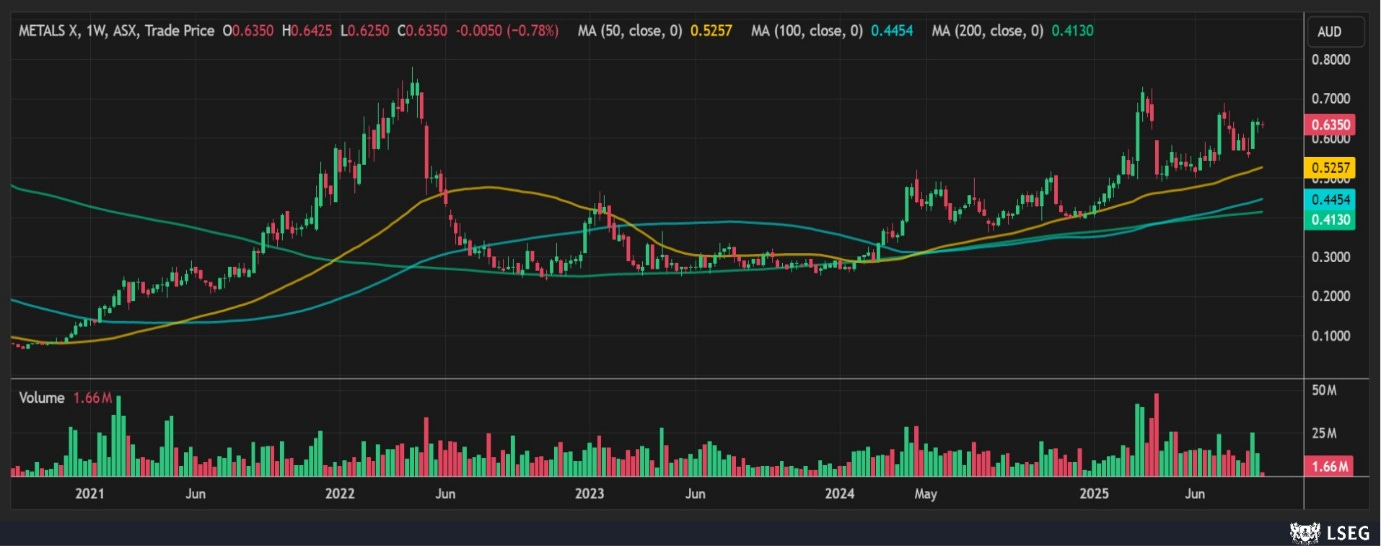The width and height of the screenshot is (1381, 546).
Task: Click the May time axis label
Action: coord(925,494)
